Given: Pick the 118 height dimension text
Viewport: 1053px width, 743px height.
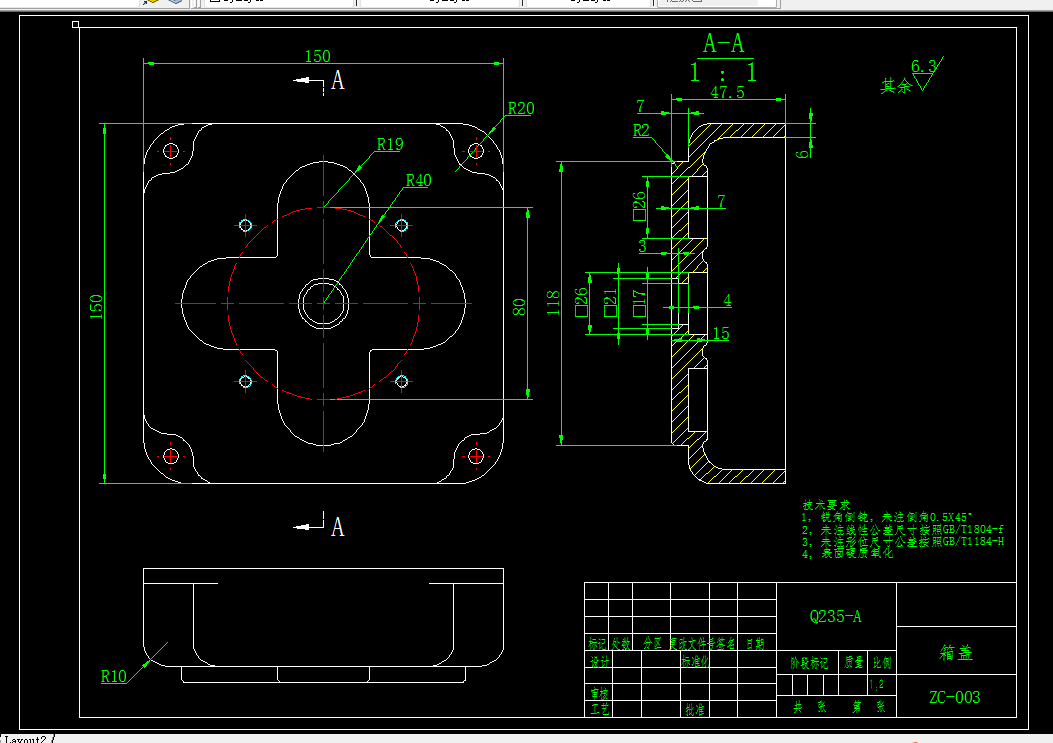Looking at the screenshot, I should pos(553,303).
